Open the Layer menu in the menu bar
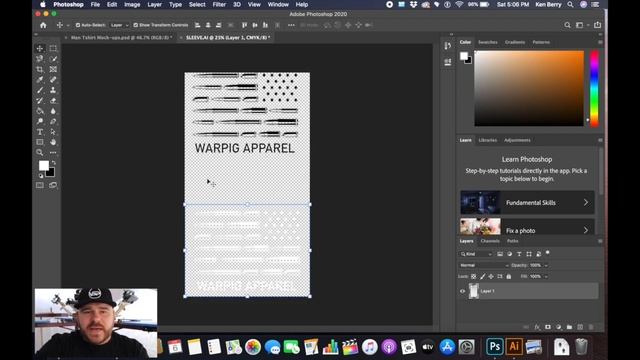Screen dimensions: 640x360 click(x=154, y=4)
